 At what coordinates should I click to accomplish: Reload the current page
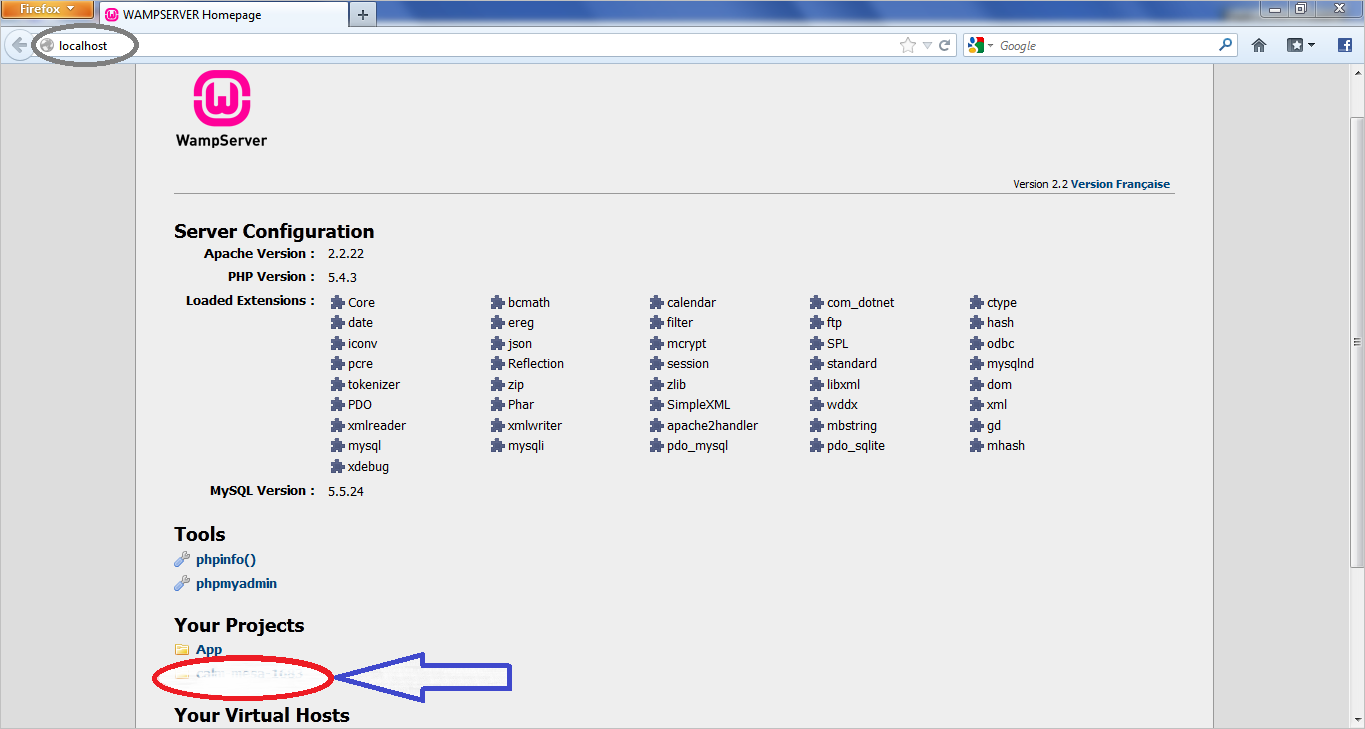pyautogui.click(x=944, y=45)
